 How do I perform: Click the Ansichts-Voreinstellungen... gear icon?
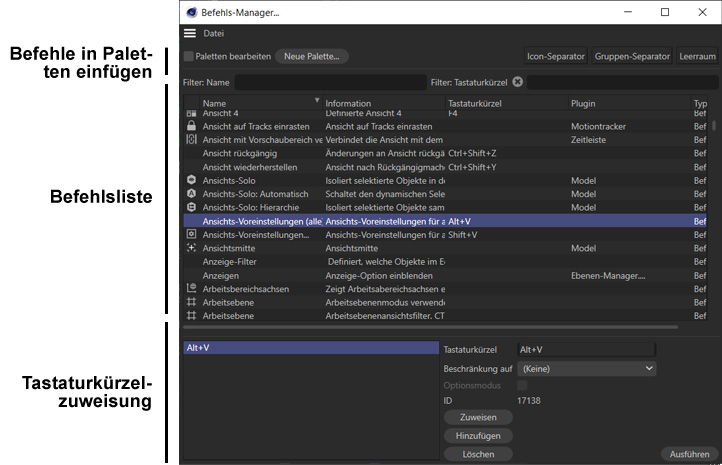pyautogui.click(x=191, y=234)
